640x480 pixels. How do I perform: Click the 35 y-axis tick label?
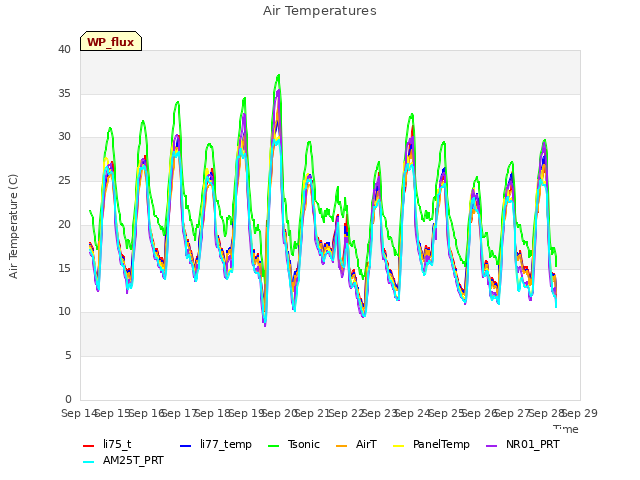point(64,93)
